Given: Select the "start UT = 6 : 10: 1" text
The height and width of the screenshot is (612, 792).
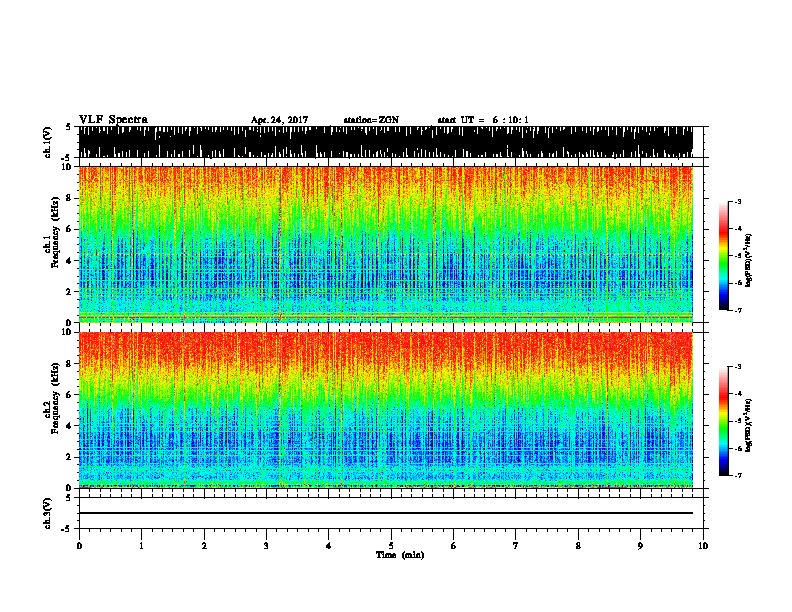Looking at the screenshot, I should (483, 120).
